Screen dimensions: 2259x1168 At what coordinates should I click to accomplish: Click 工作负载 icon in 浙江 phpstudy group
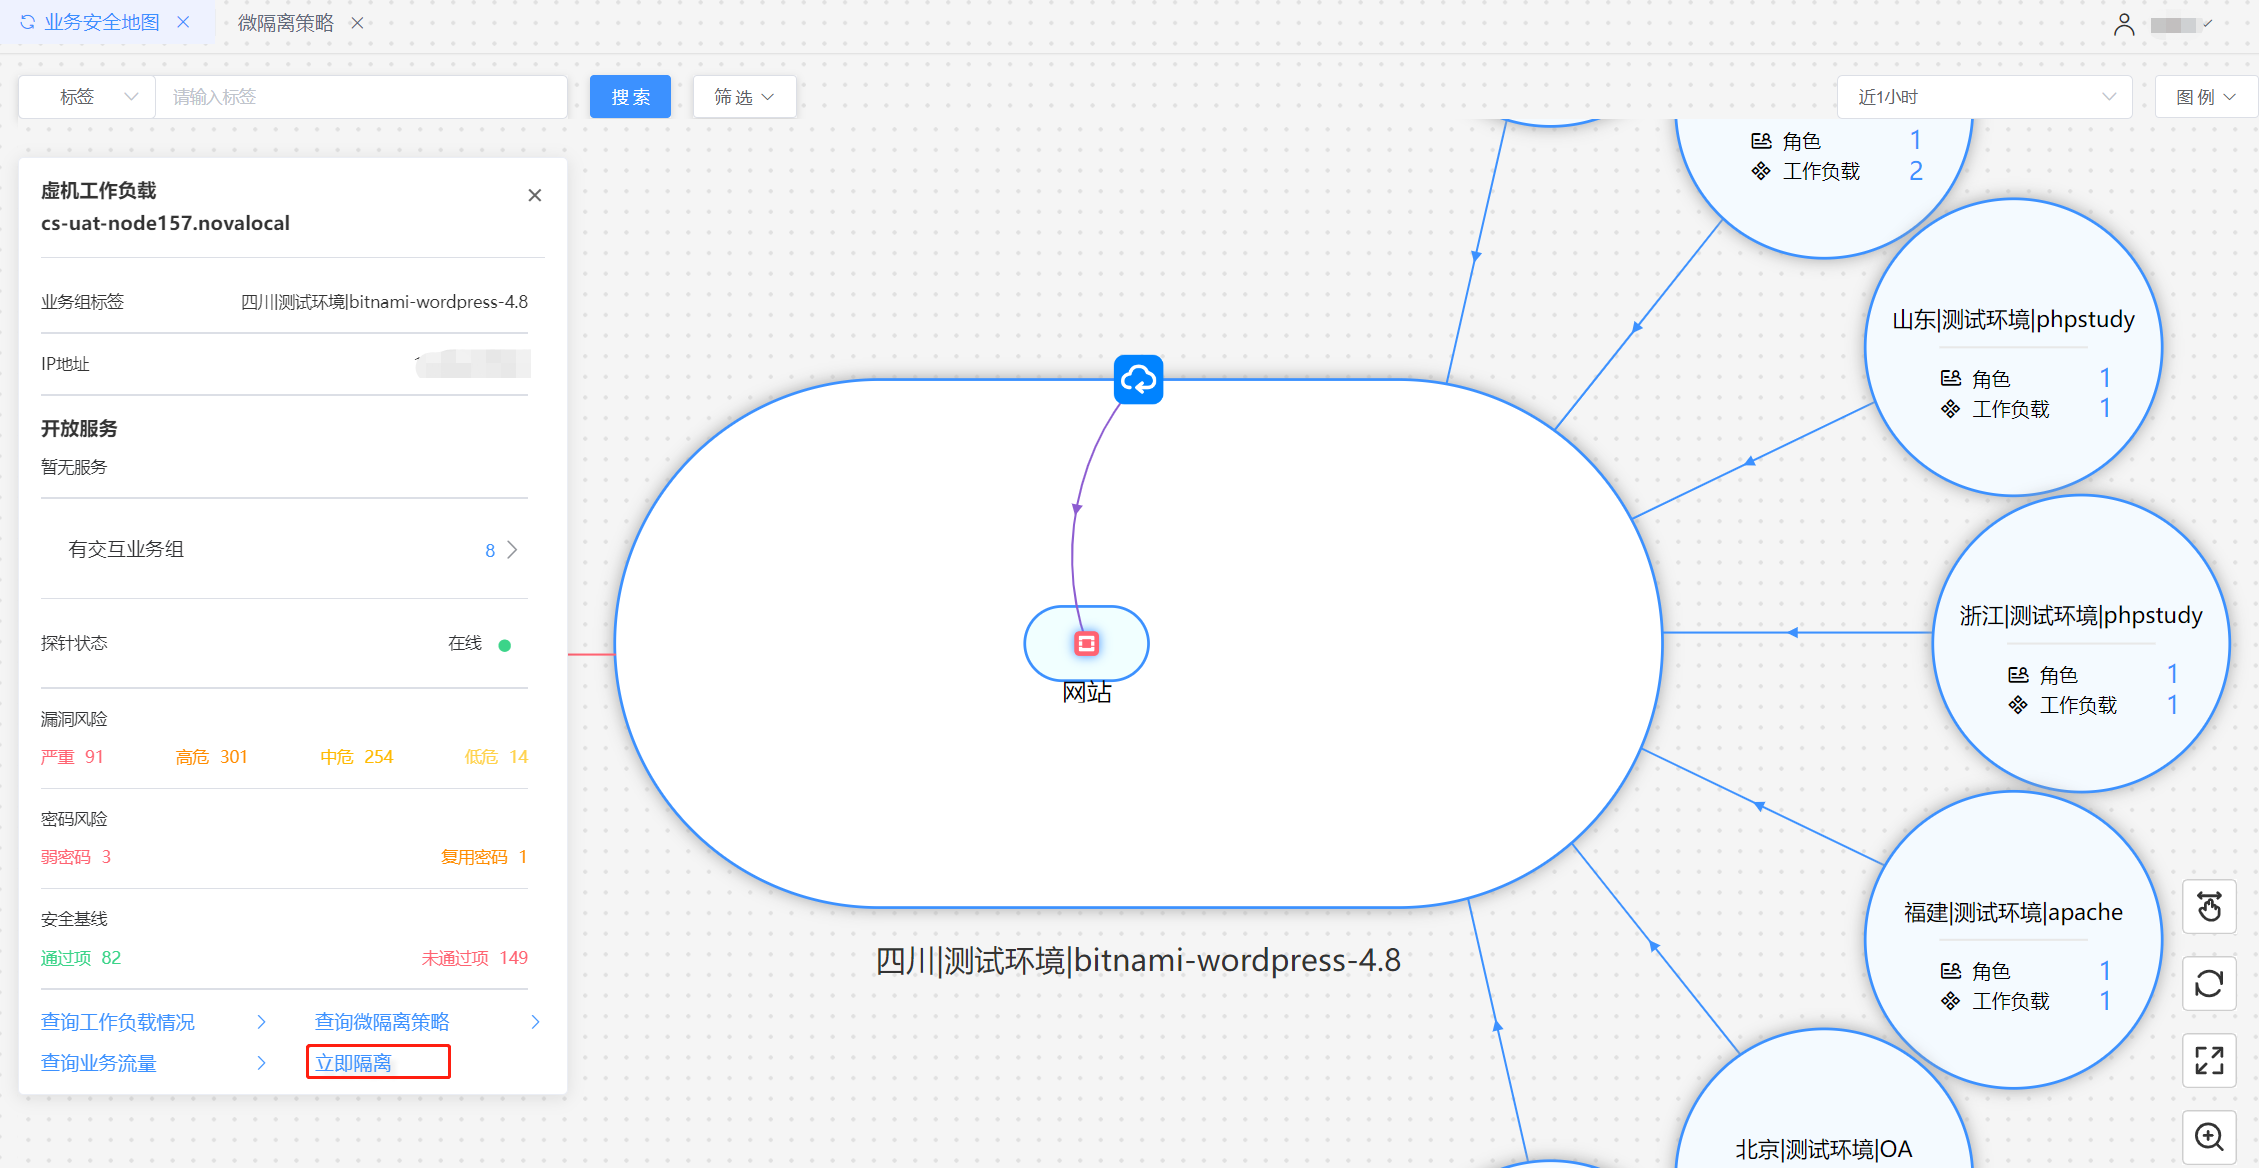tap(2018, 705)
